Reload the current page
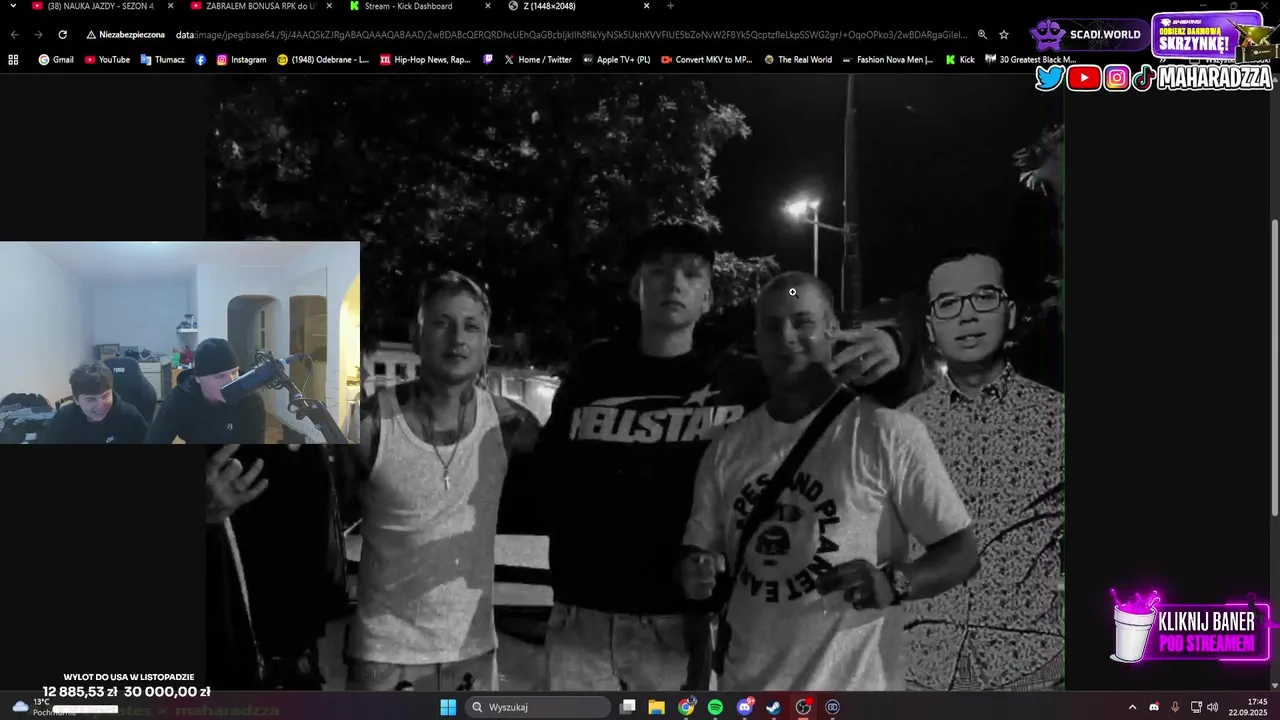 62,34
